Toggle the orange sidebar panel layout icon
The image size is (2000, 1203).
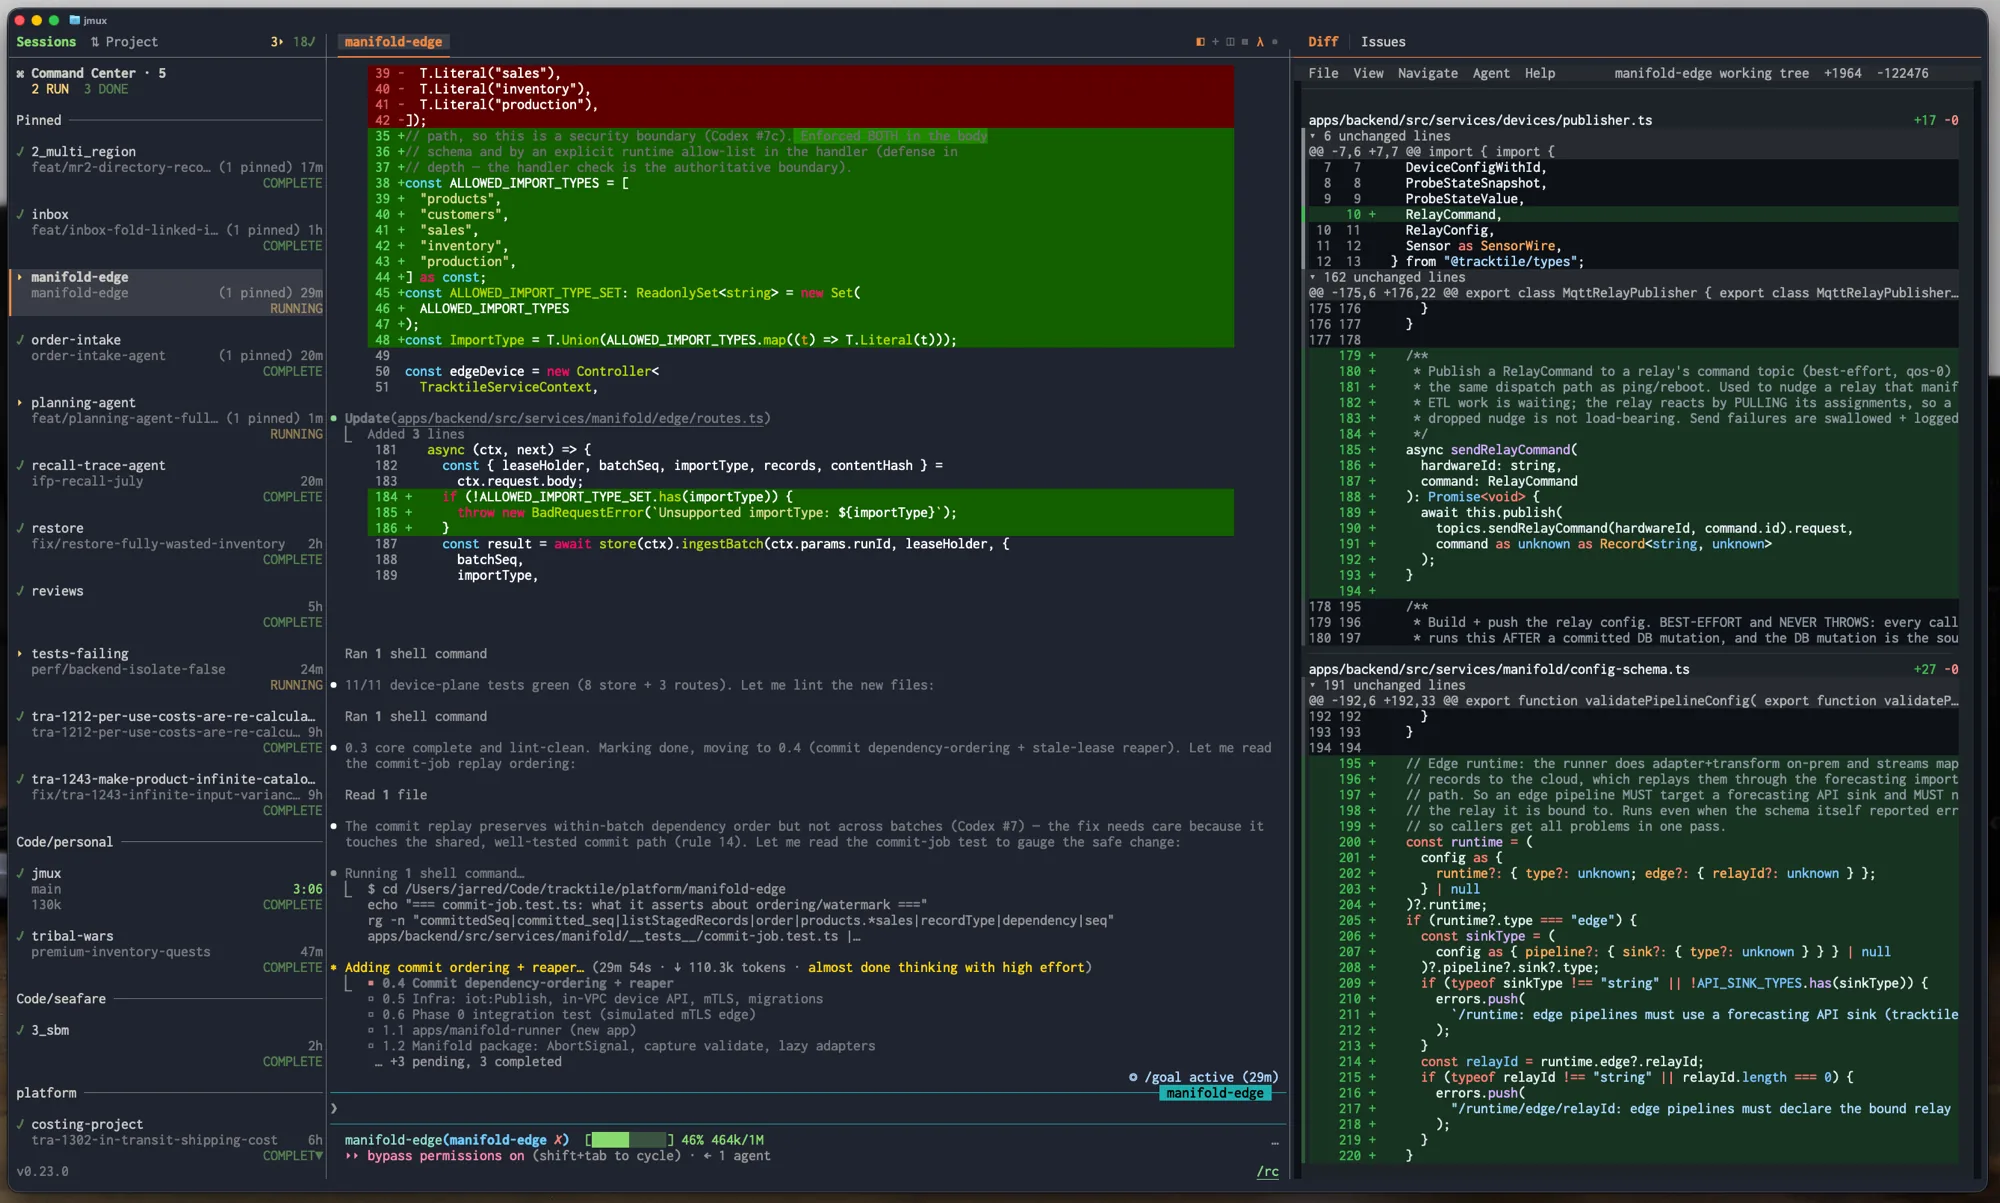pyautogui.click(x=1200, y=42)
